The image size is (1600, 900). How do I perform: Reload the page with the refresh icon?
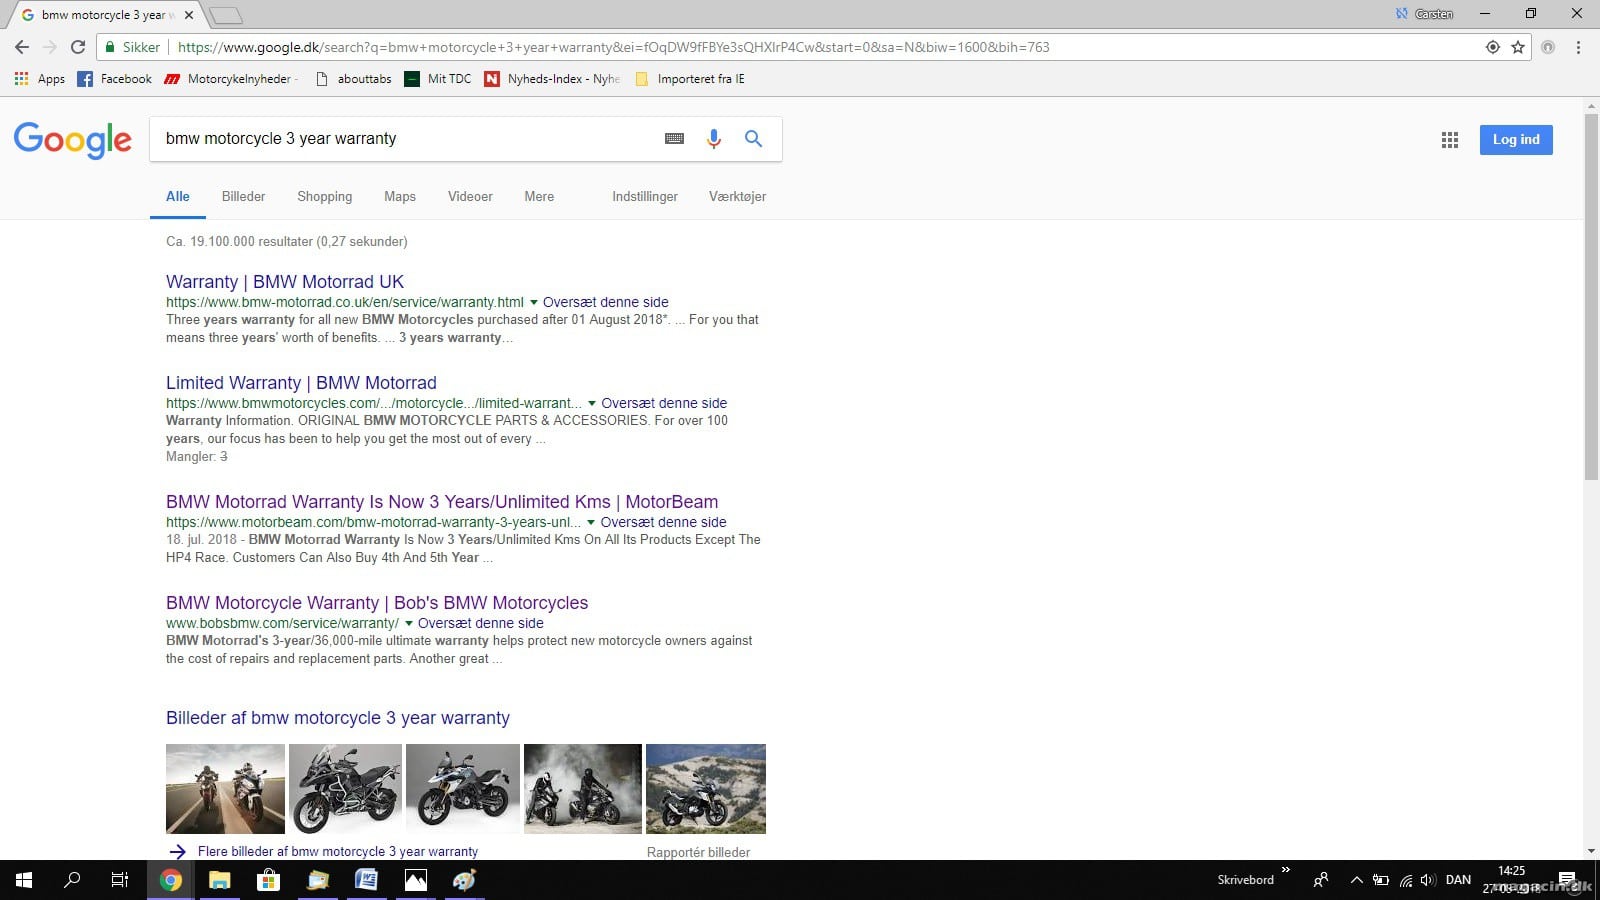pyautogui.click(x=78, y=47)
